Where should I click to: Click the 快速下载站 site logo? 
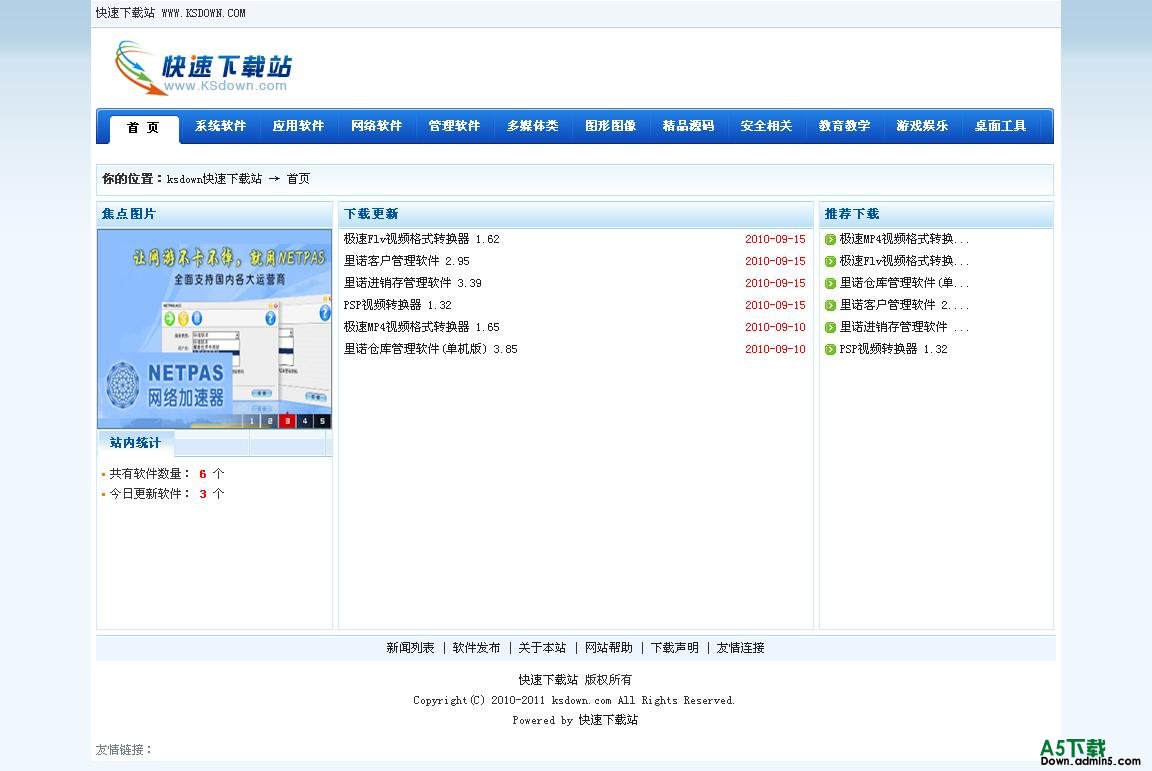[203, 68]
